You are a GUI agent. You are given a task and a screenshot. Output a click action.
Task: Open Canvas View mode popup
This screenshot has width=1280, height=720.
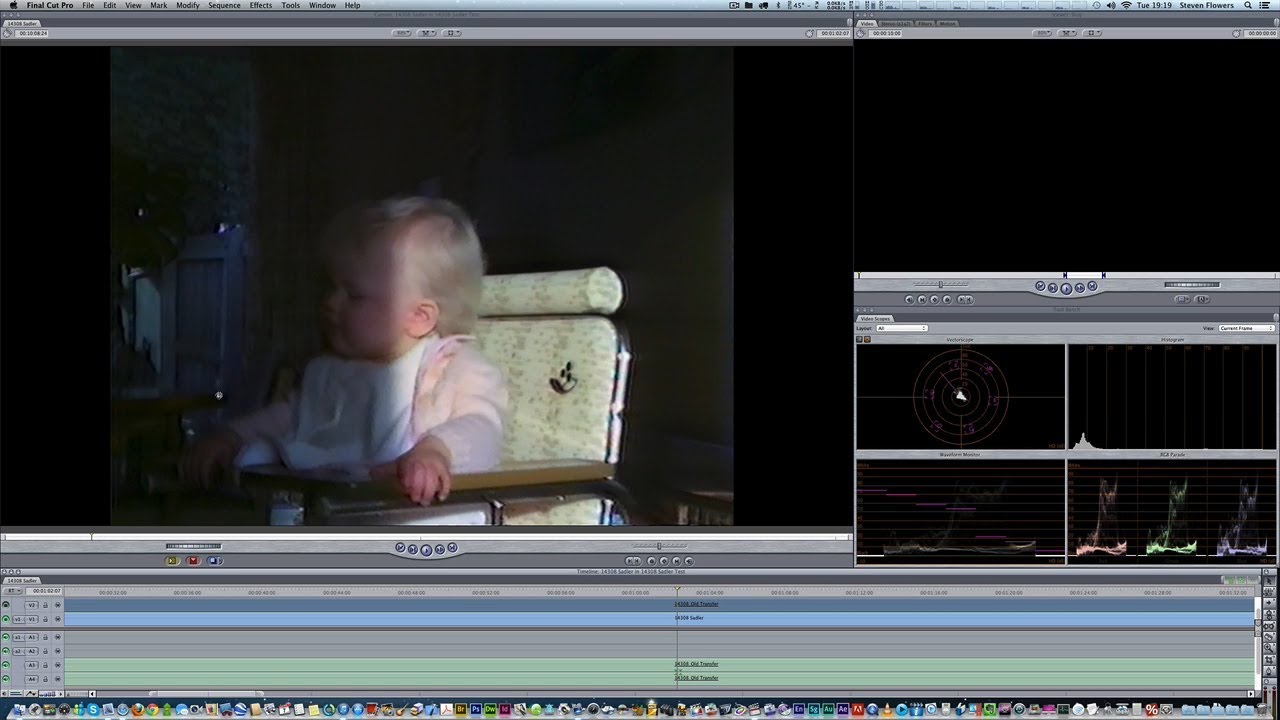point(452,33)
